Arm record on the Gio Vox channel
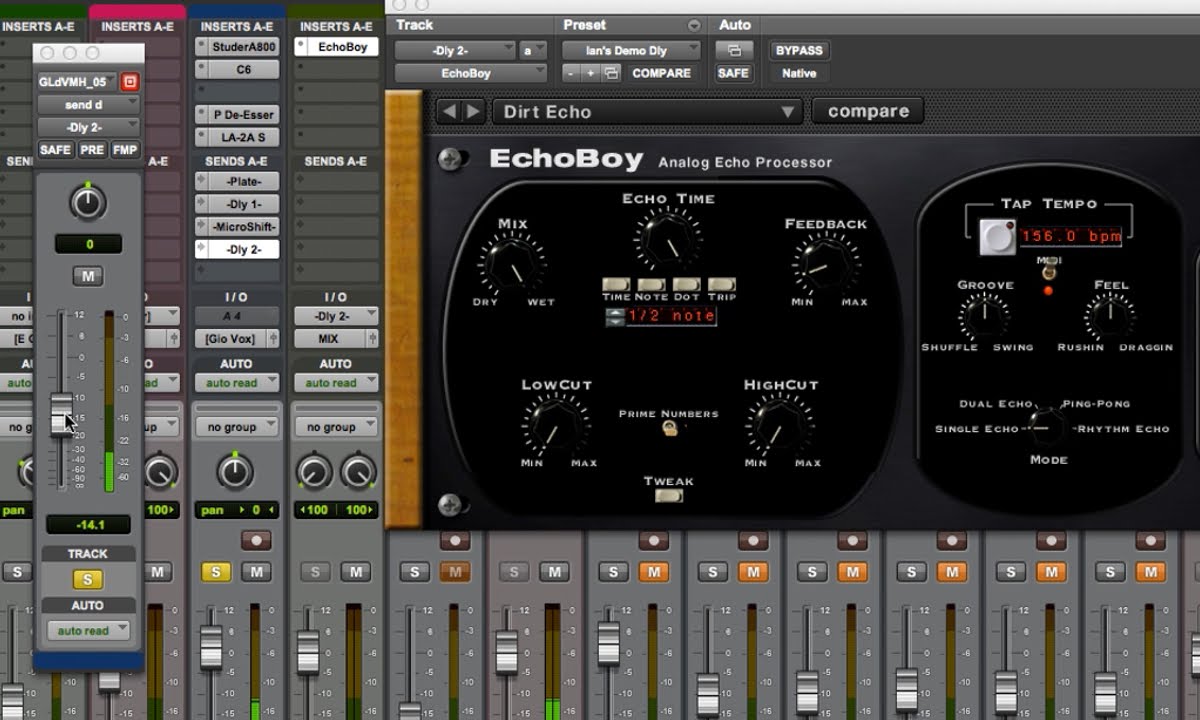Image resolution: width=1200 pixels, height=720 pixels. [x=256, y=540]
